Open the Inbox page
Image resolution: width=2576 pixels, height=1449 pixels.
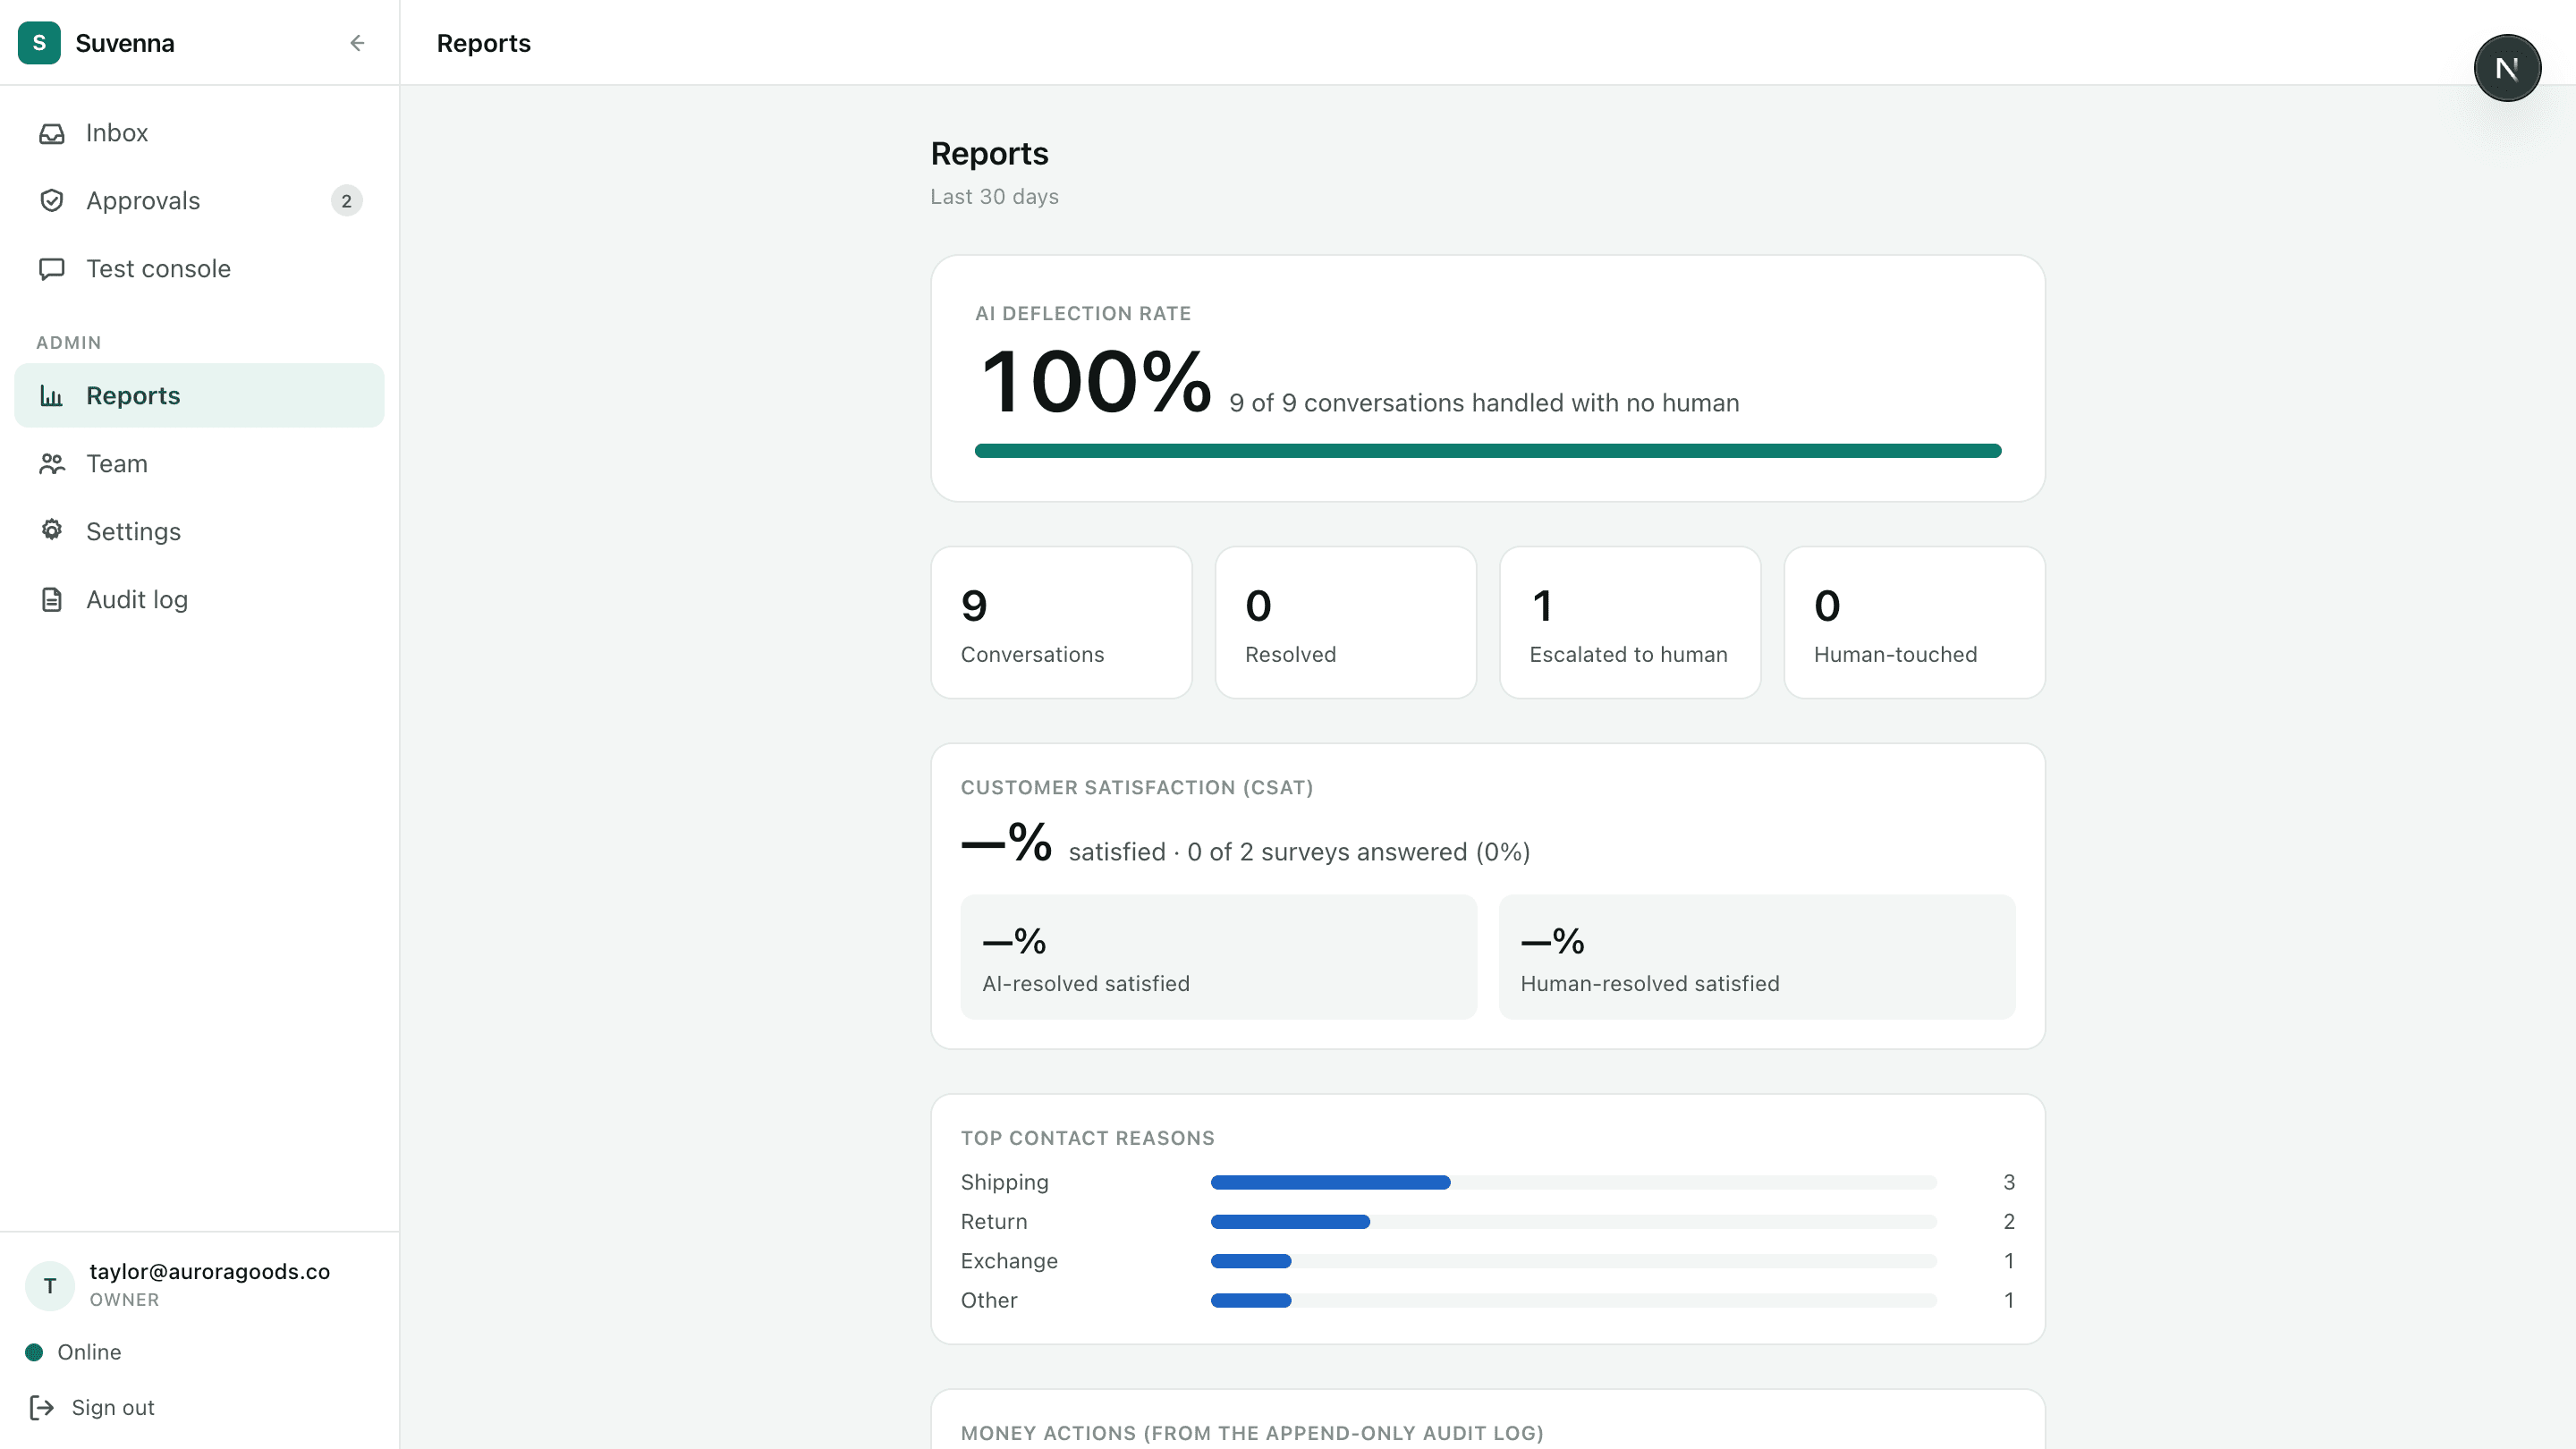(x=199, y=133)
